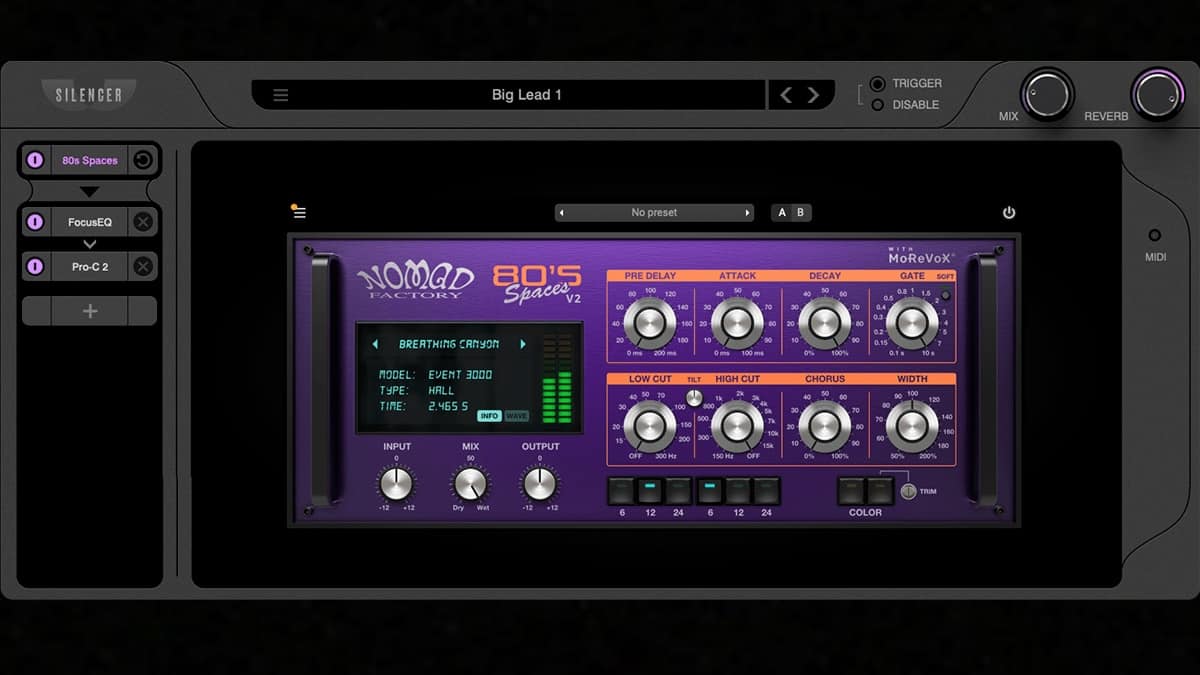The image size is (1200, 675).
Task: Click the DECAY knob
Action: pos(824,322)
